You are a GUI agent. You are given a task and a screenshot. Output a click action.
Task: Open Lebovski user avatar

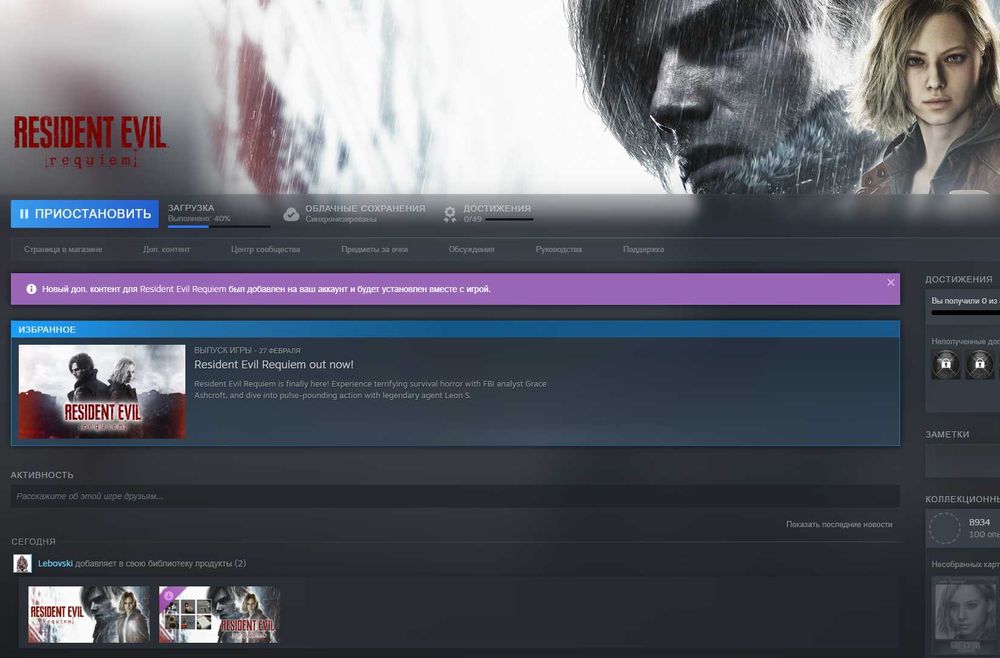(22, 564)
